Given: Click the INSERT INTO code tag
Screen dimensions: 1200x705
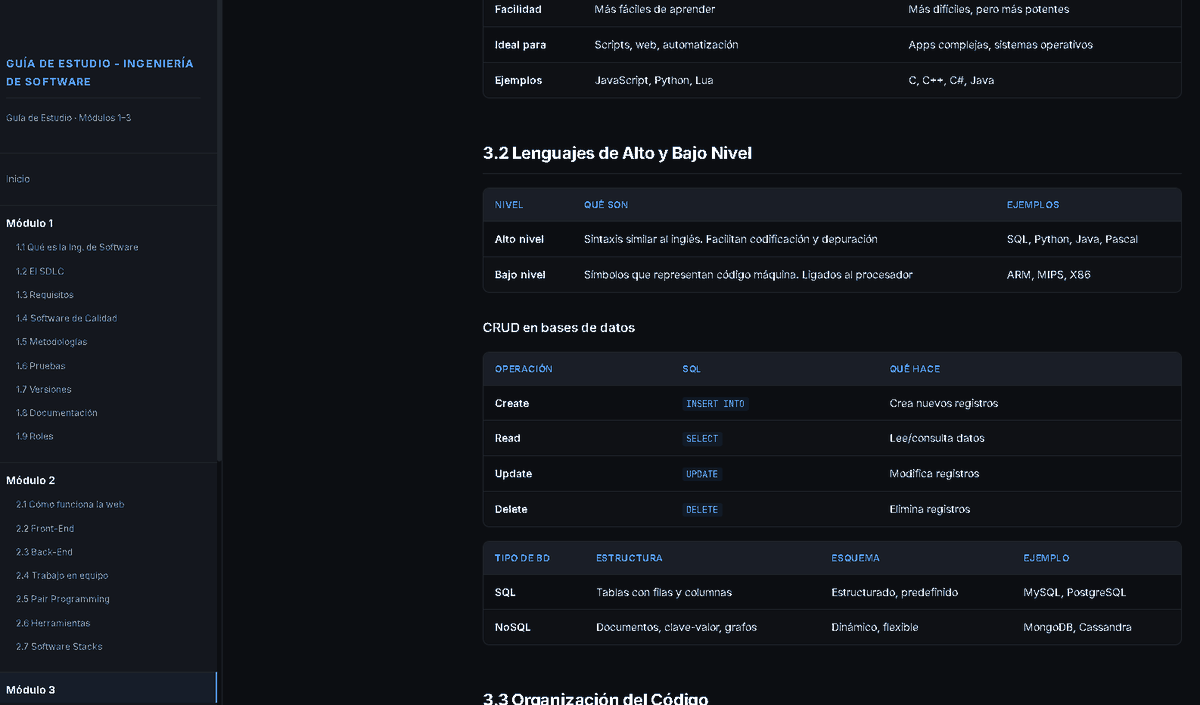Looking at the screenshot, I should point(715,404).
